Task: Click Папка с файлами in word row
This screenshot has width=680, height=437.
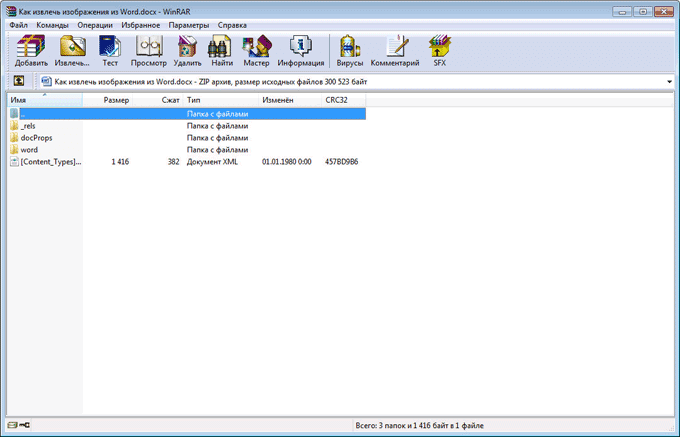Action: (217, 150)
